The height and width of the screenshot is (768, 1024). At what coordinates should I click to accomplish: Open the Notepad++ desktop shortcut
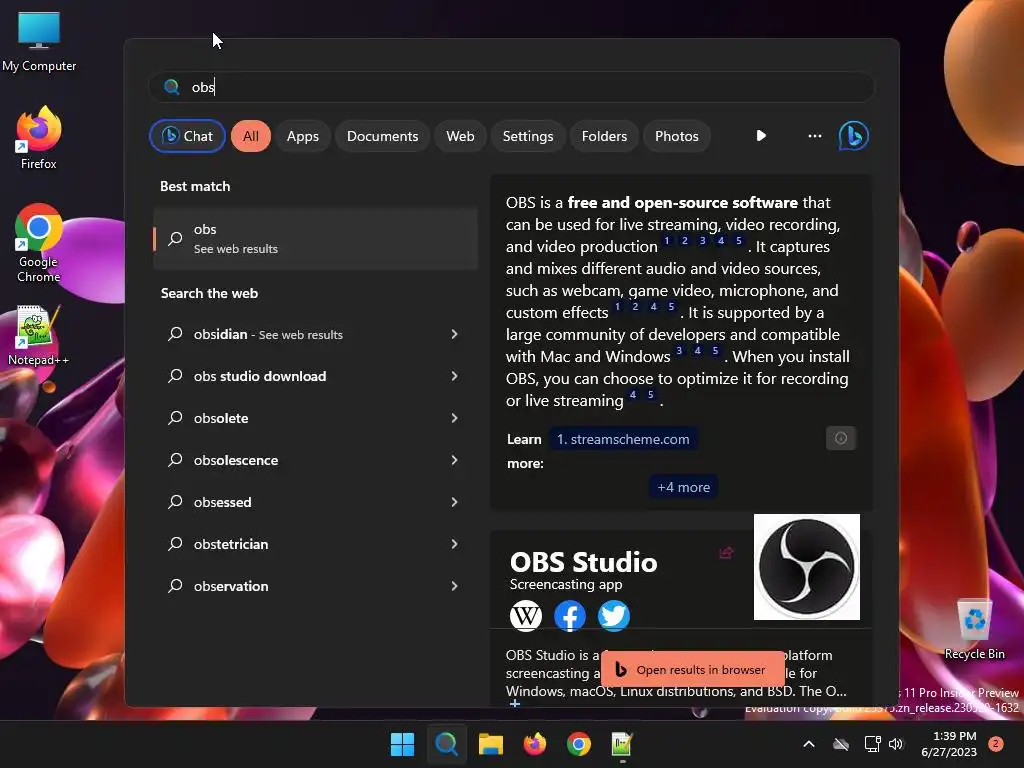tap(39, 335)
